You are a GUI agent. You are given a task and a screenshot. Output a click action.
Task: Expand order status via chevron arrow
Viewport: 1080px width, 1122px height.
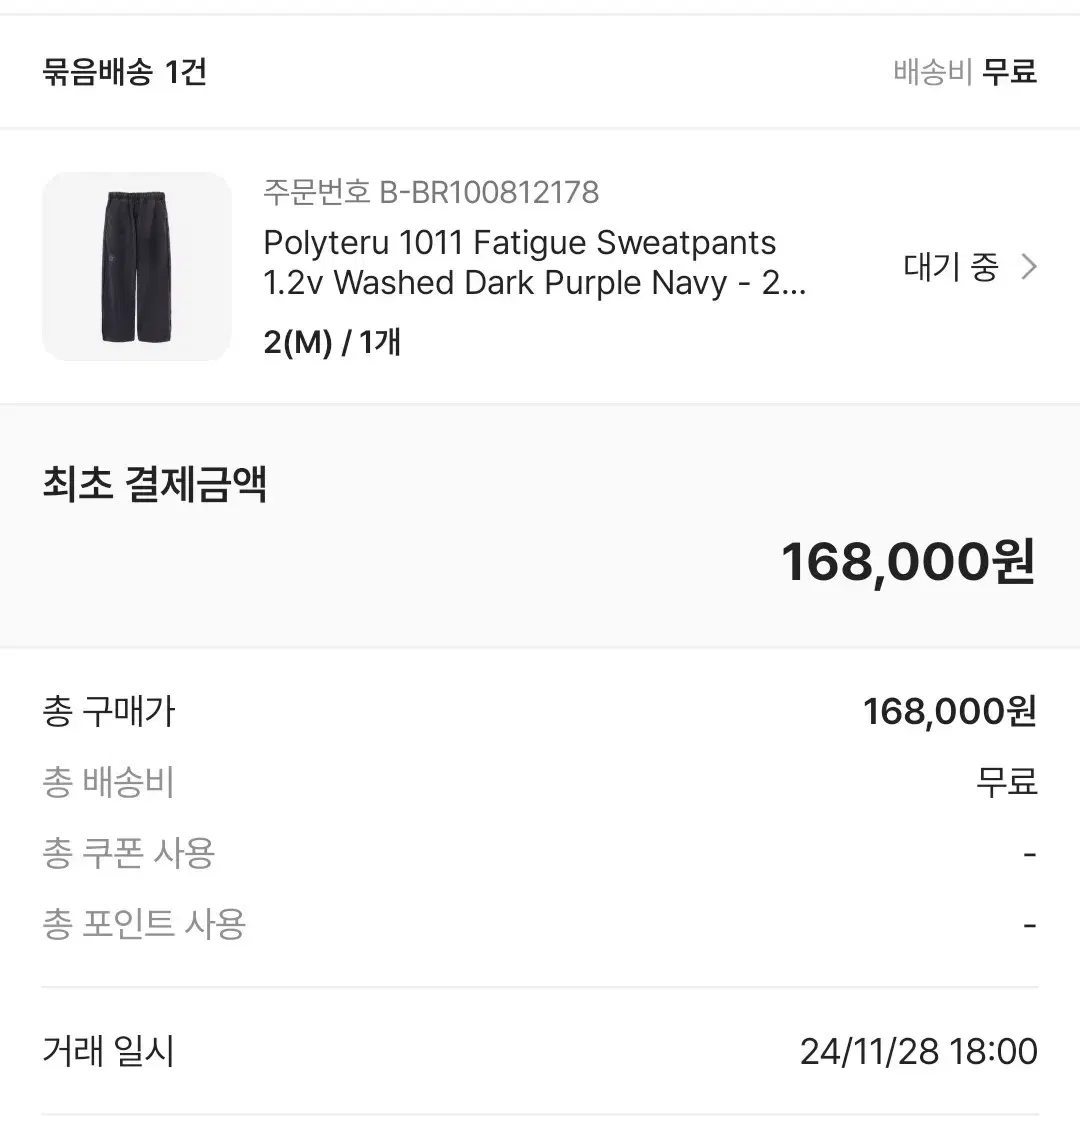[x=1028, y=267]
